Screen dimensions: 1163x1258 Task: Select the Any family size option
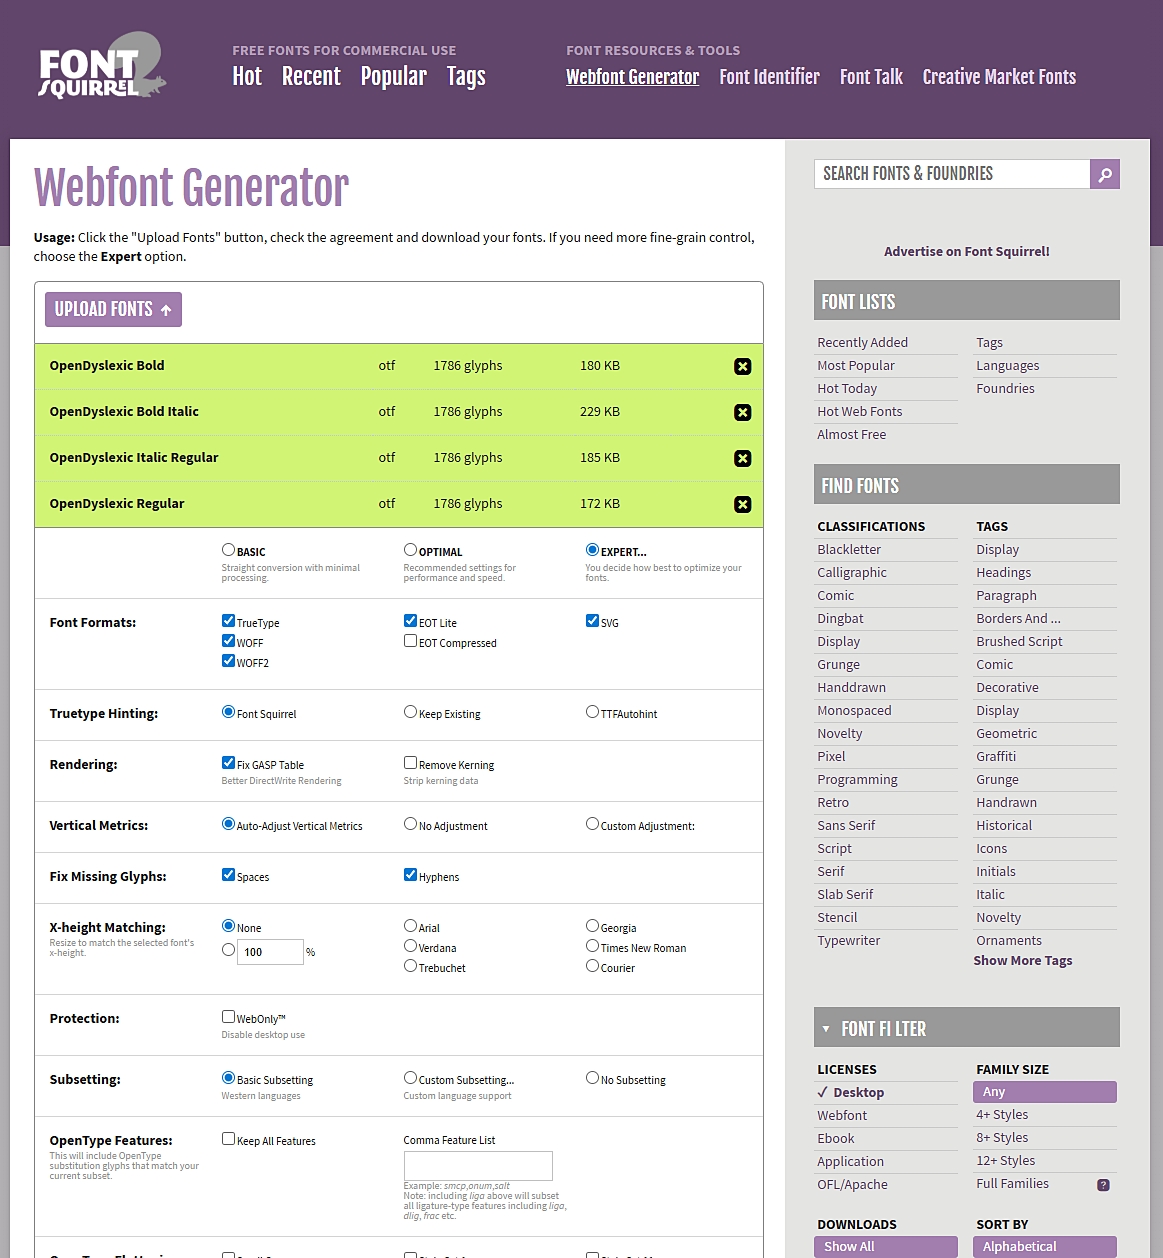pyautogui.click(x=1045, y=1092)
